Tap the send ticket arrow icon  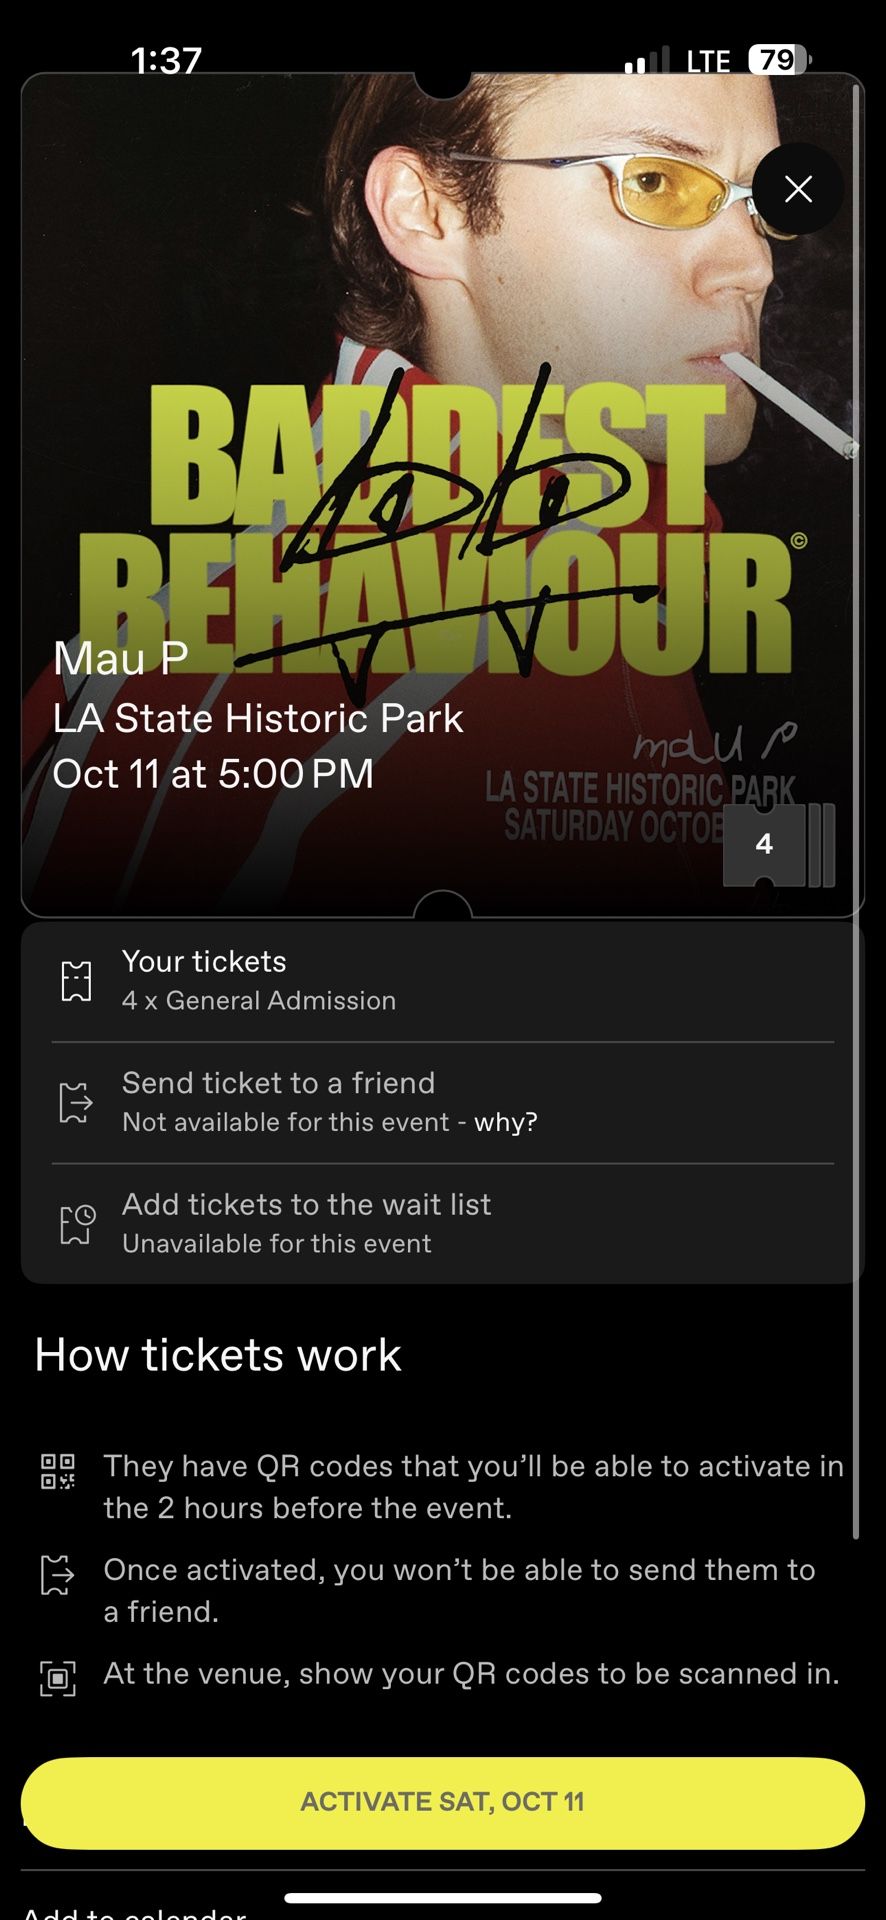(77, 1102)
